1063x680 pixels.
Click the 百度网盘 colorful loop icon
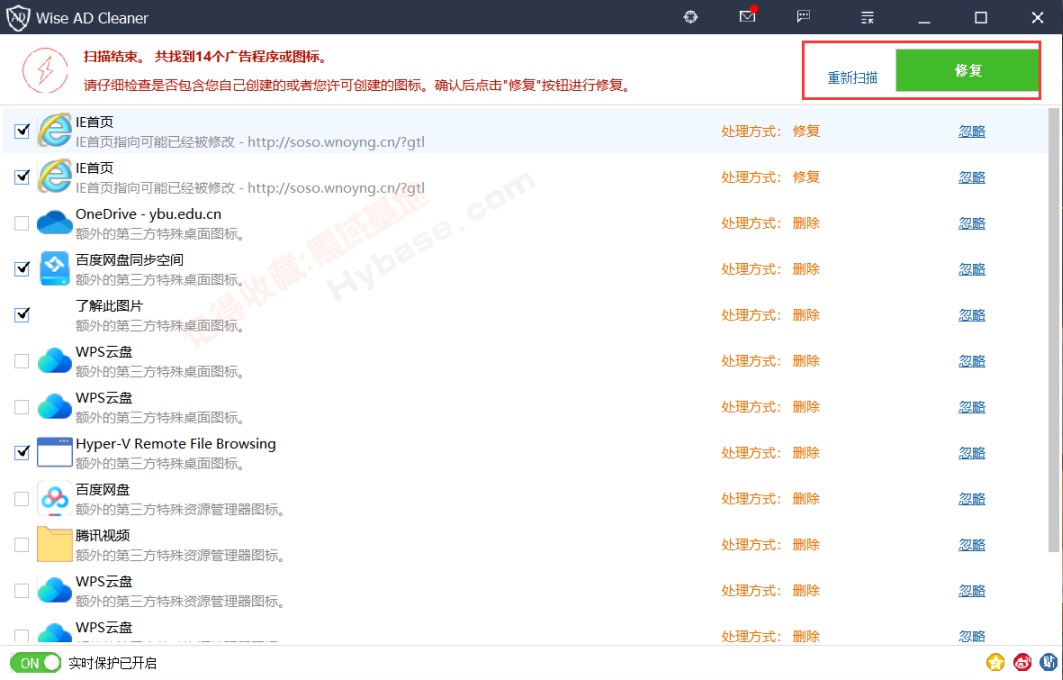54,498
